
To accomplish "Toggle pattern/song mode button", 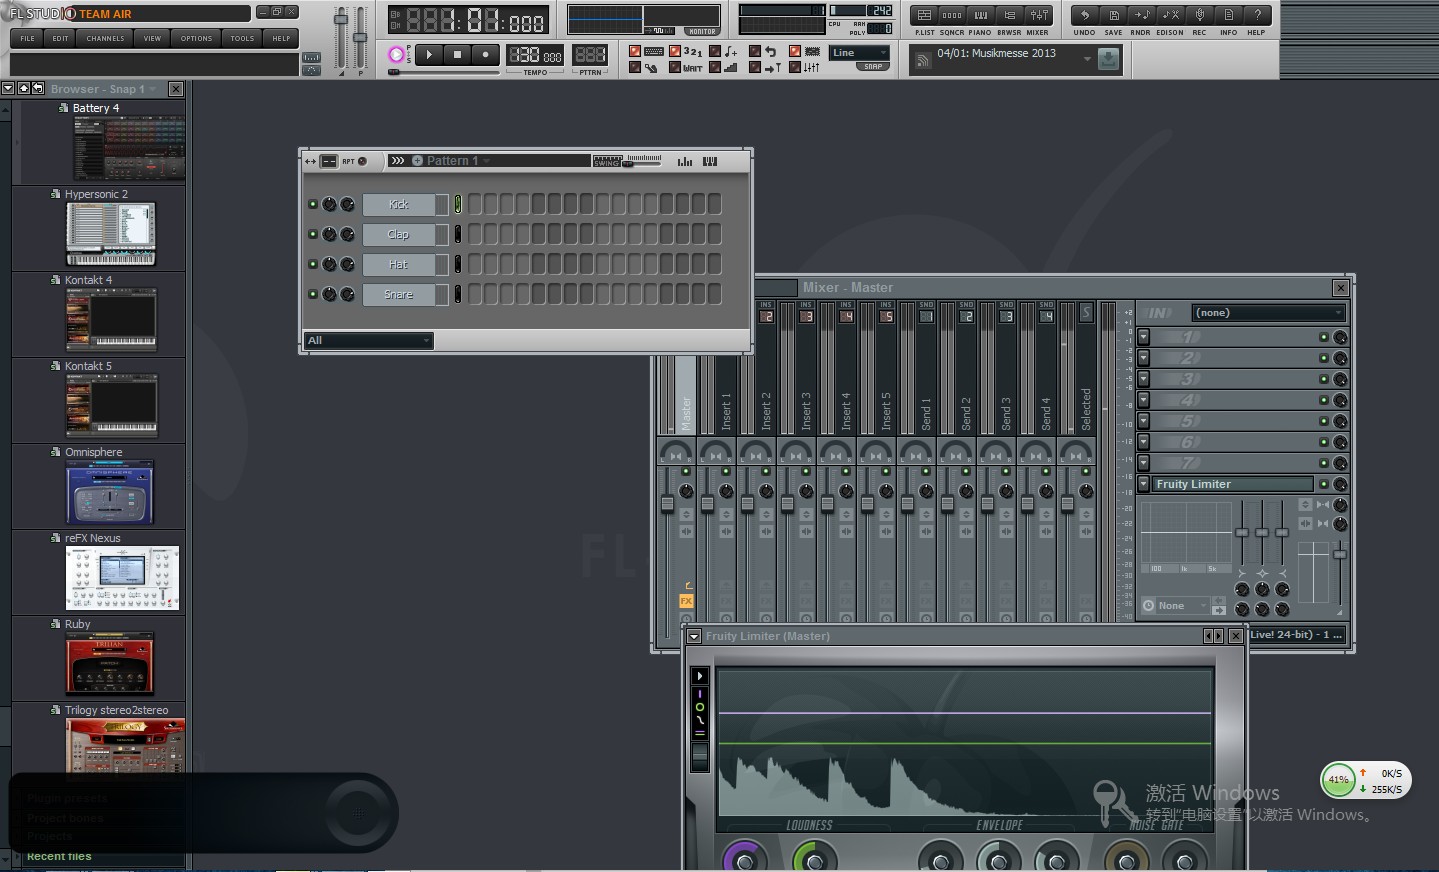I will coord(397,55).
